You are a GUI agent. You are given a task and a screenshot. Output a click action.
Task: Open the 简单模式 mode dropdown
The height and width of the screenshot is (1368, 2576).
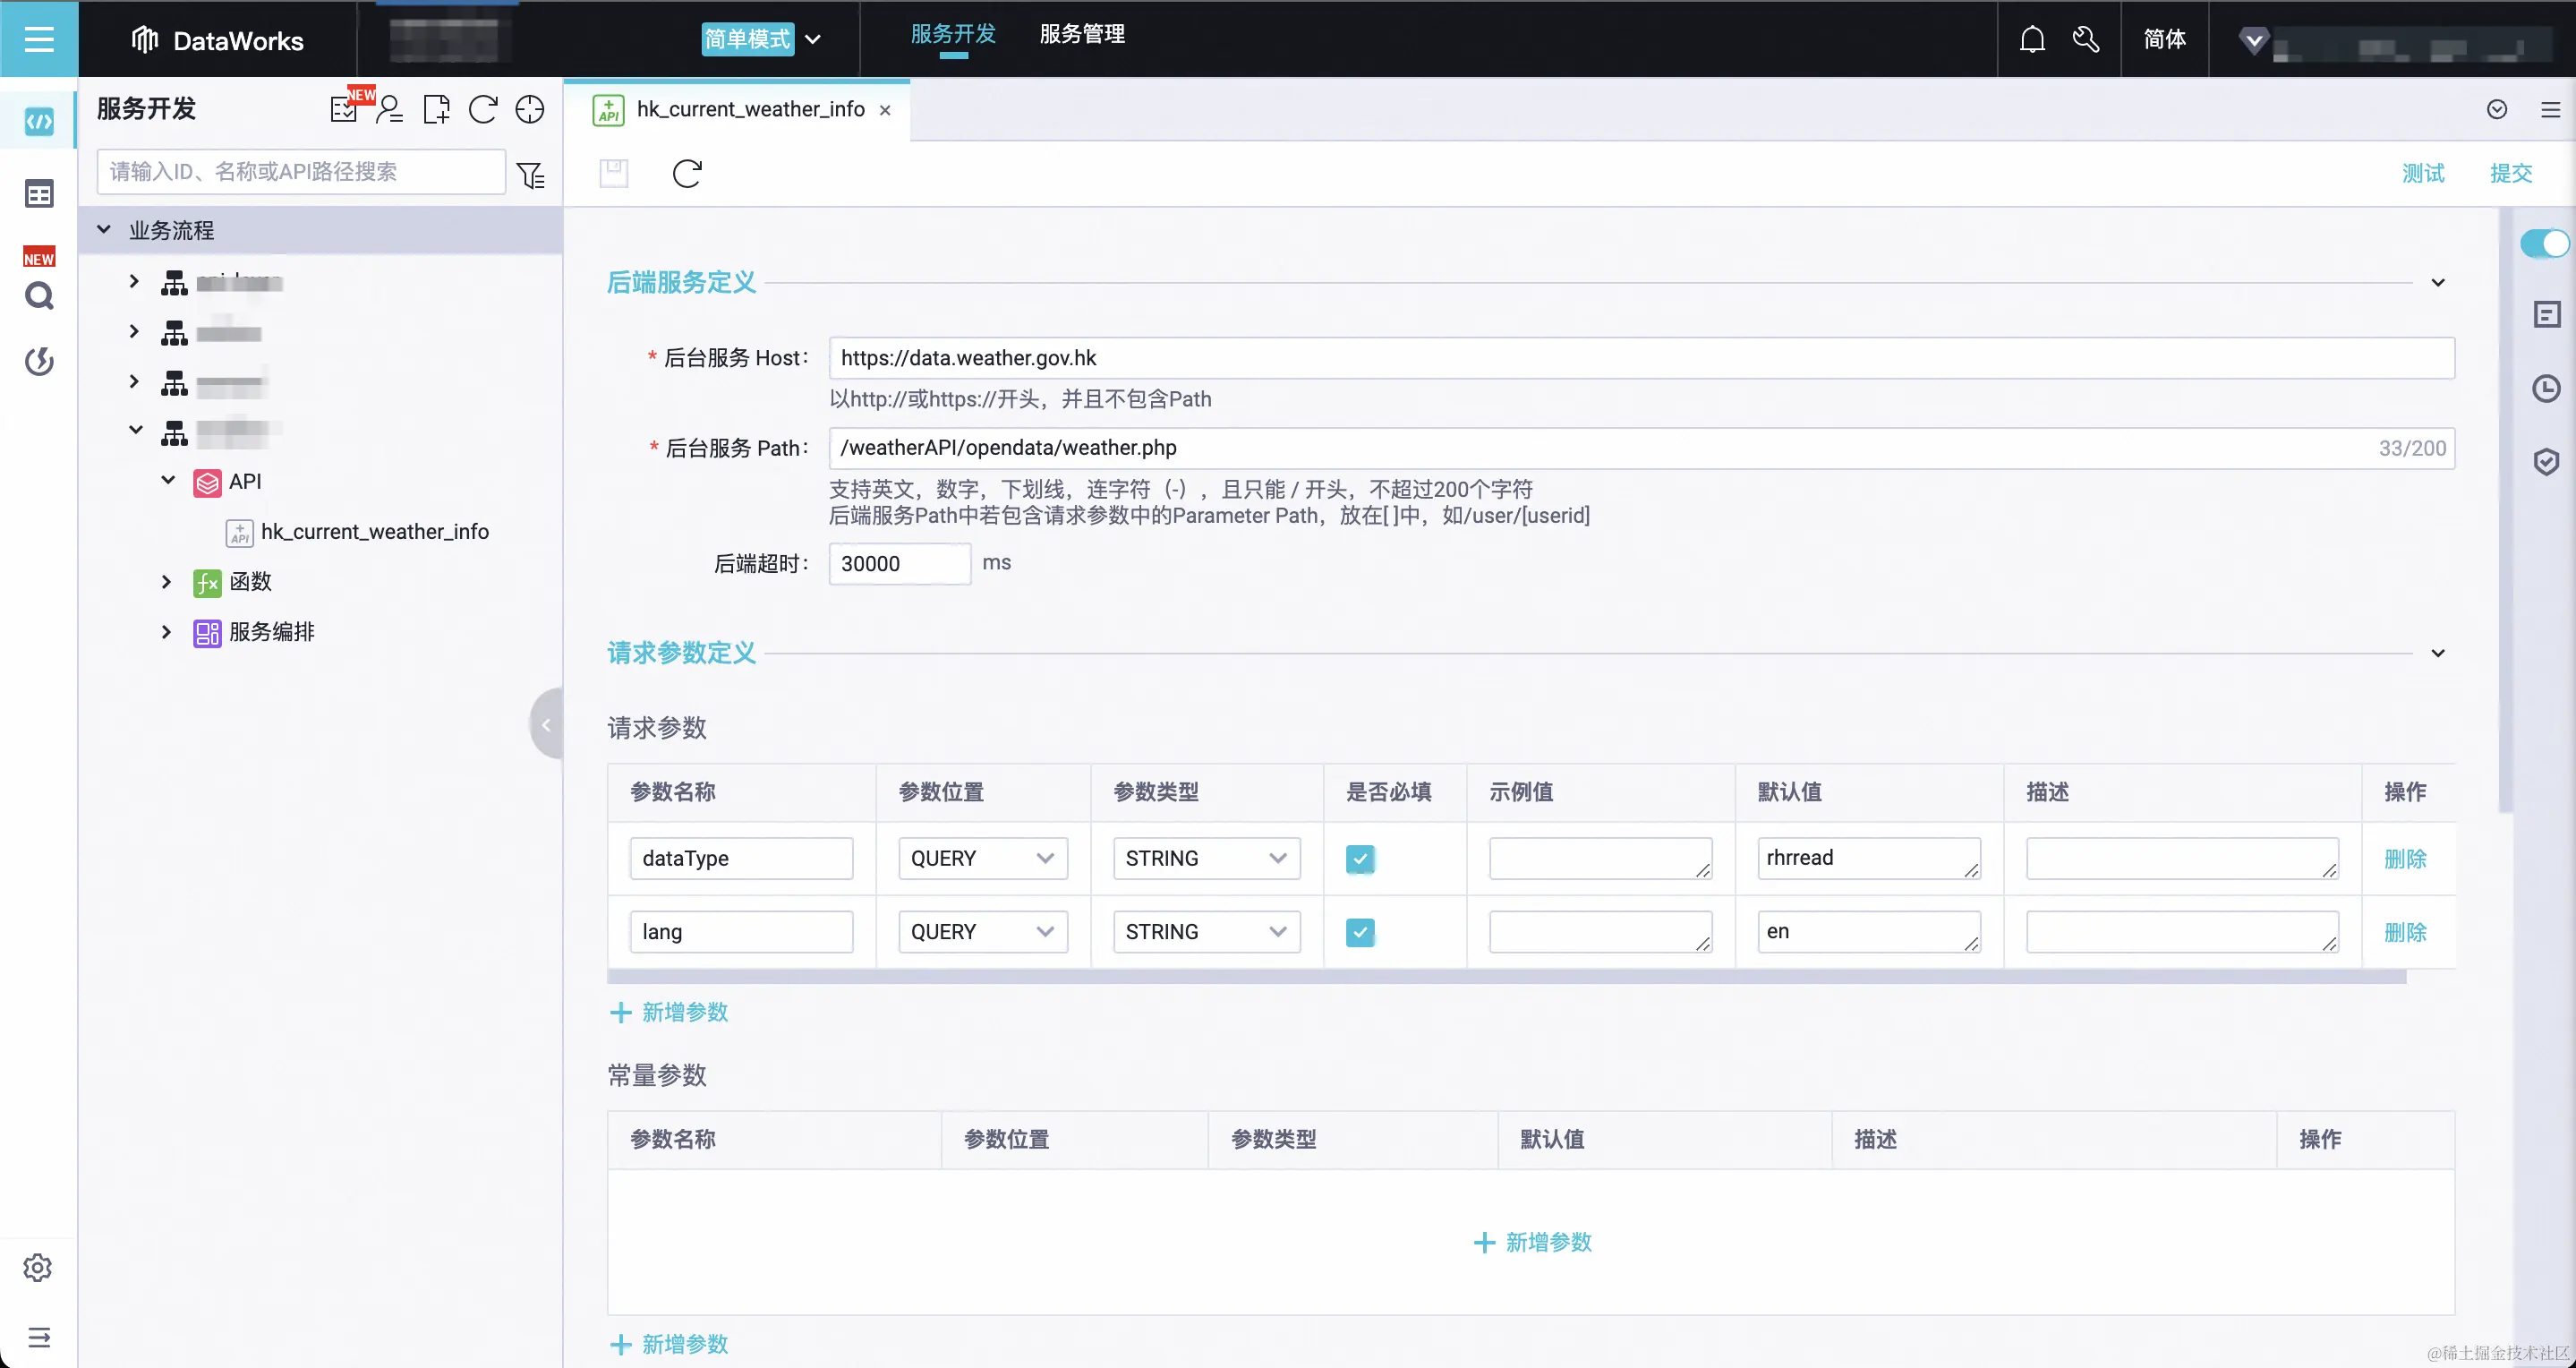(762, 39)
